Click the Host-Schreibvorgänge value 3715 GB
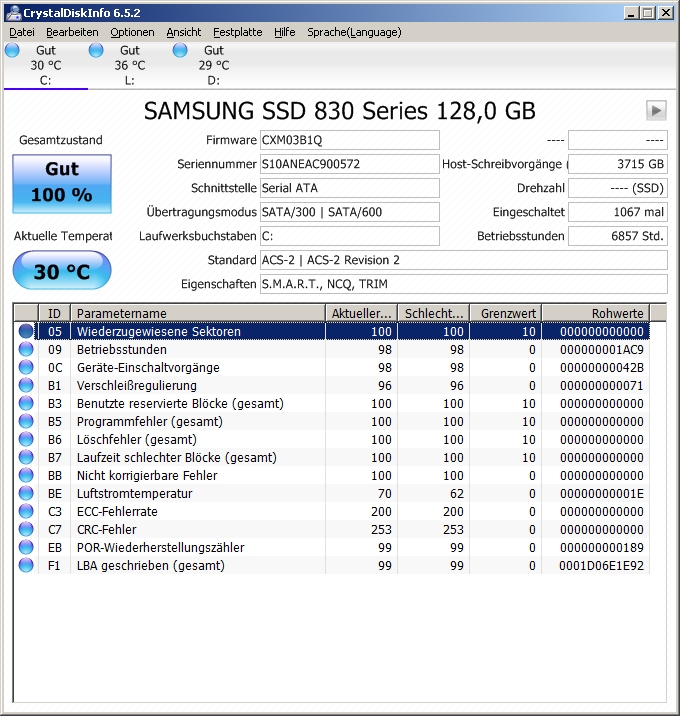 pyautogui.click(x=617, y=164)
